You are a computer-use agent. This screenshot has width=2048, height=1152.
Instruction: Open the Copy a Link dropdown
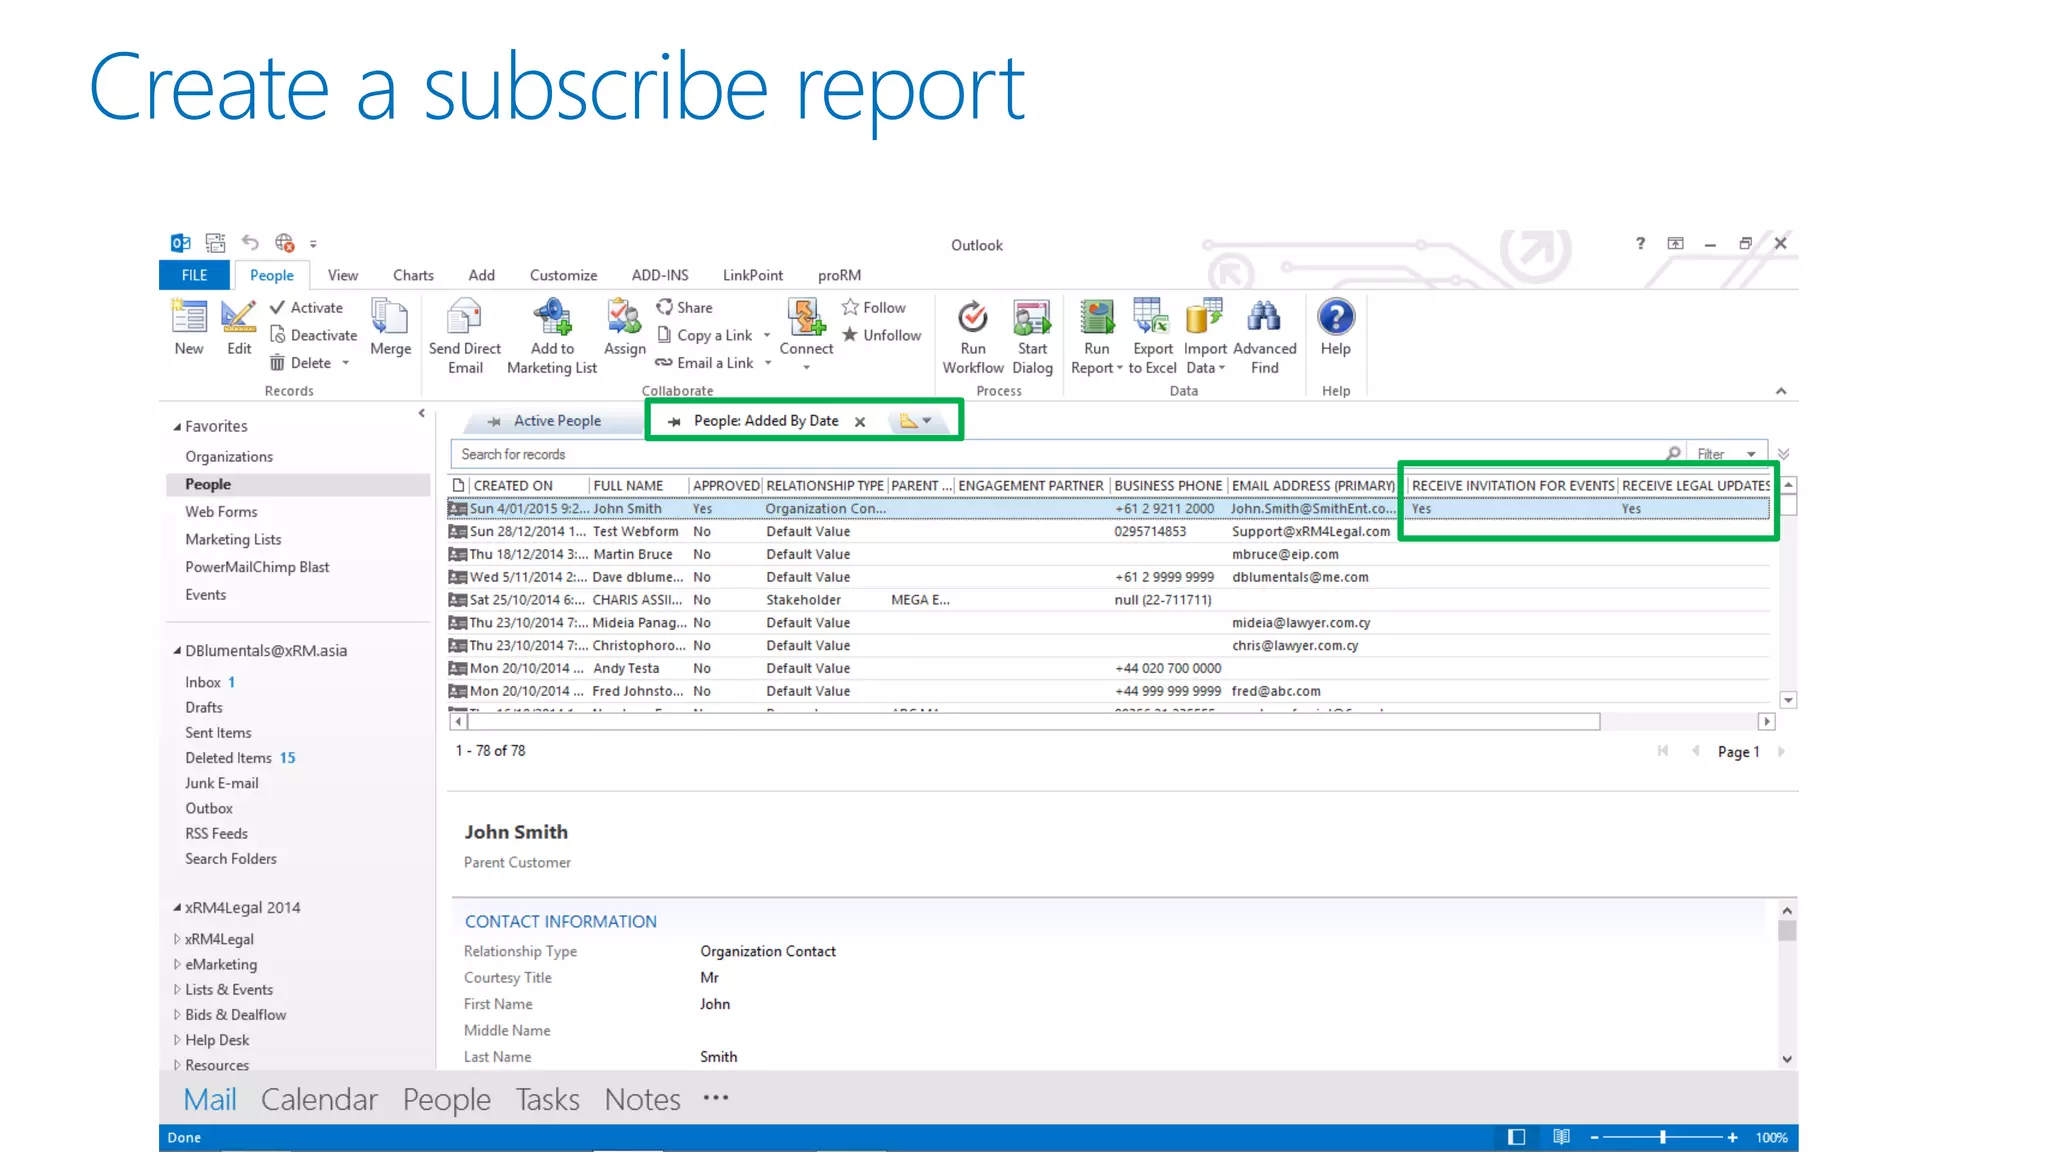(767, 336)
